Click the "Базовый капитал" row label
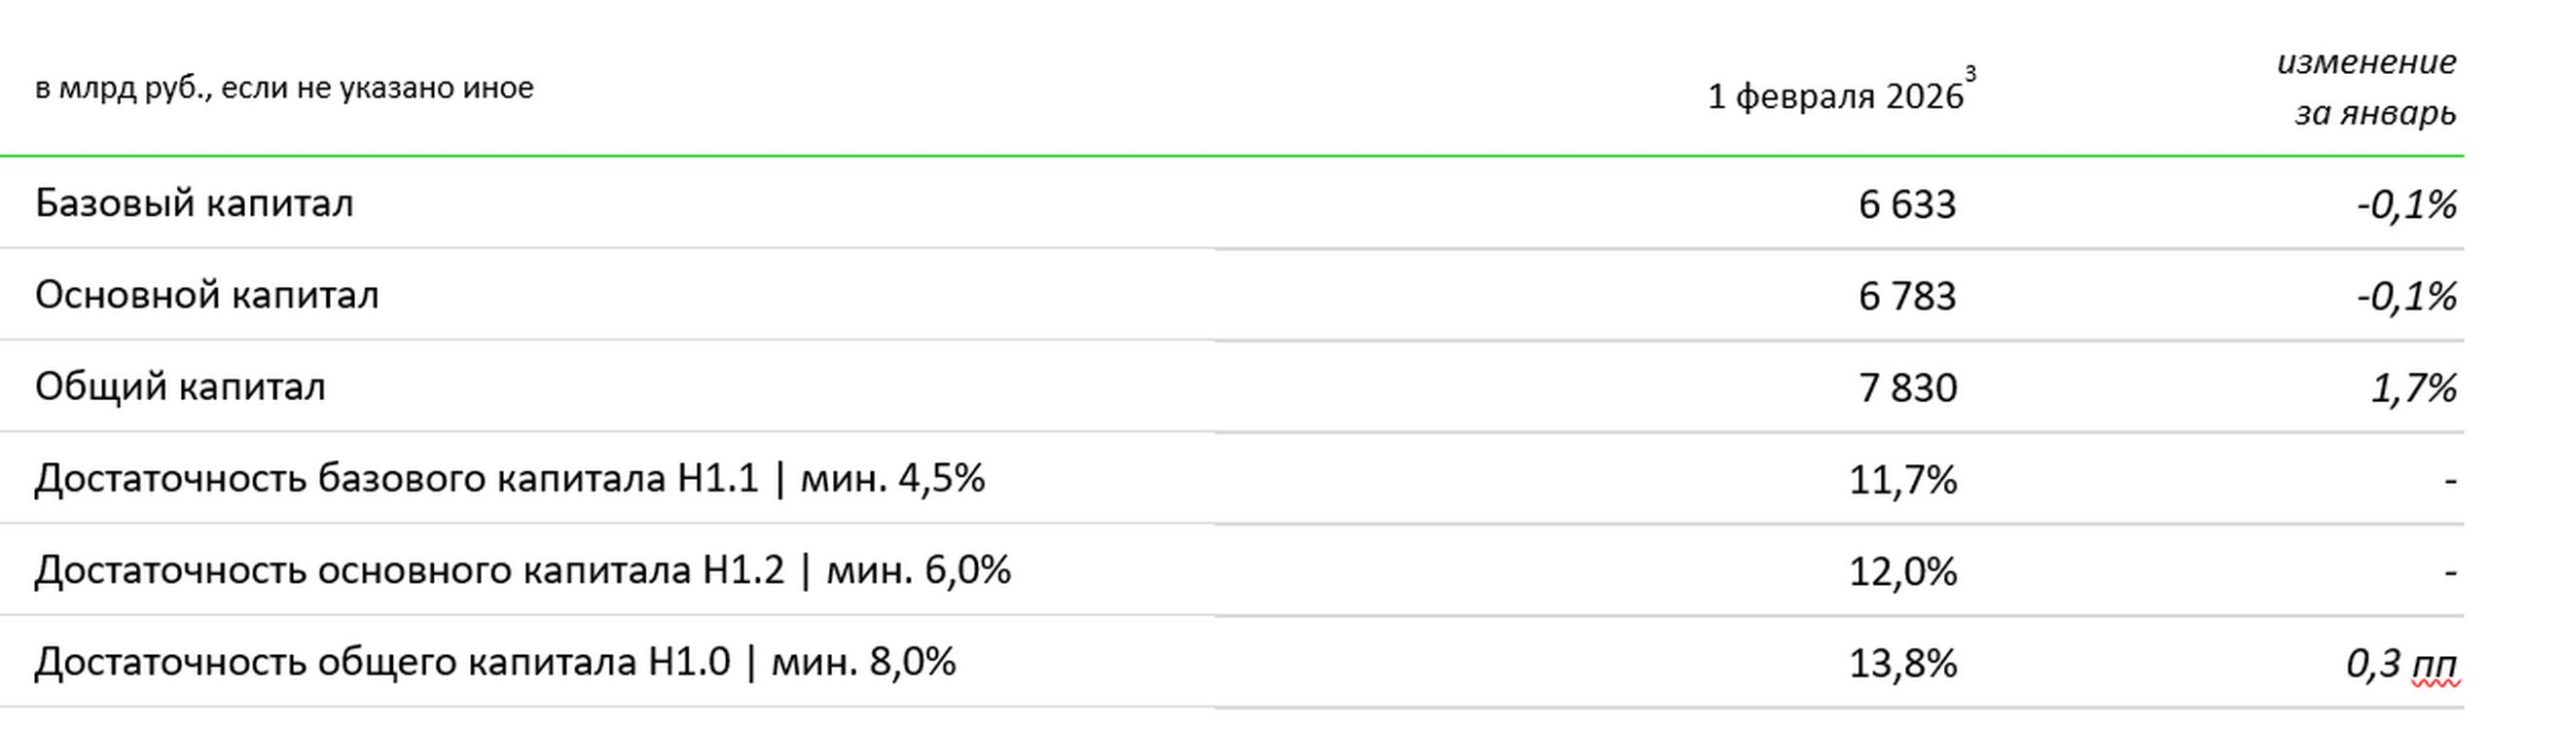 coord(194,203)
